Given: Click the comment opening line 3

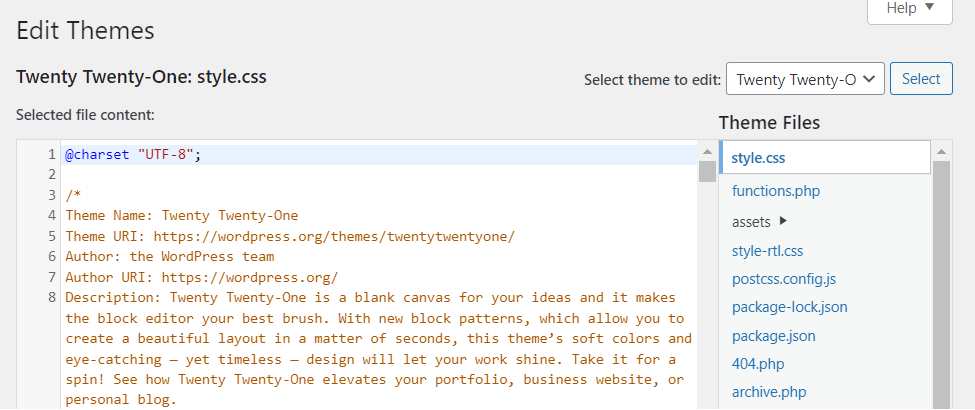Looking at the screenshot, I should 73,195.
